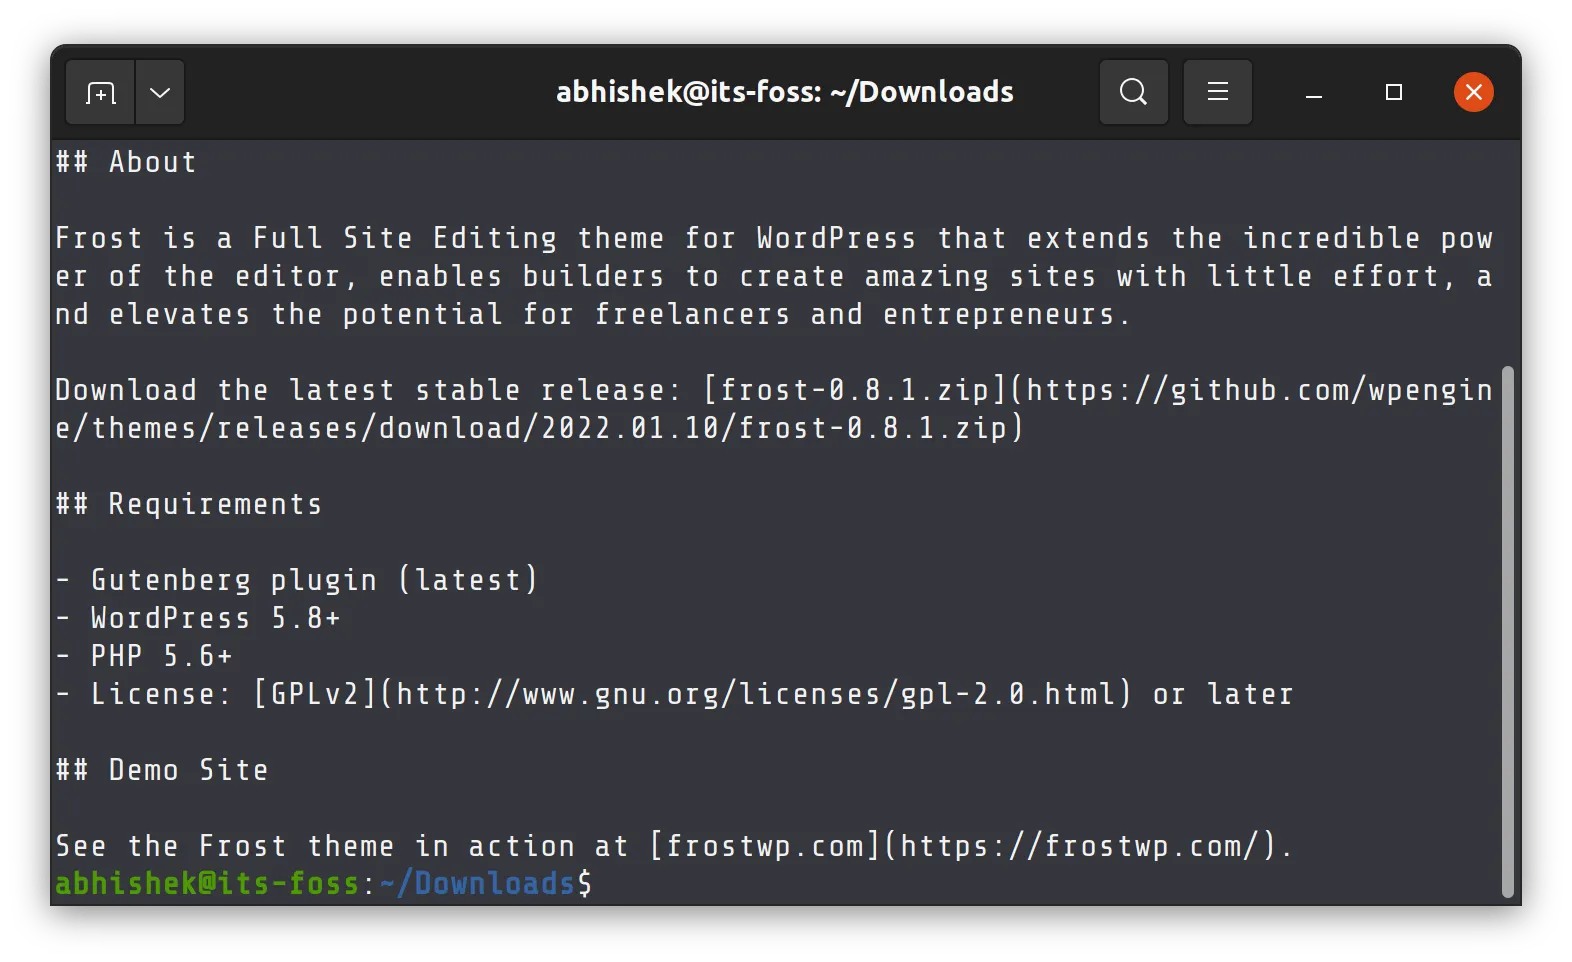Open a new terminal tab
Screen dimensions: 1572x962
pos(99,92)
